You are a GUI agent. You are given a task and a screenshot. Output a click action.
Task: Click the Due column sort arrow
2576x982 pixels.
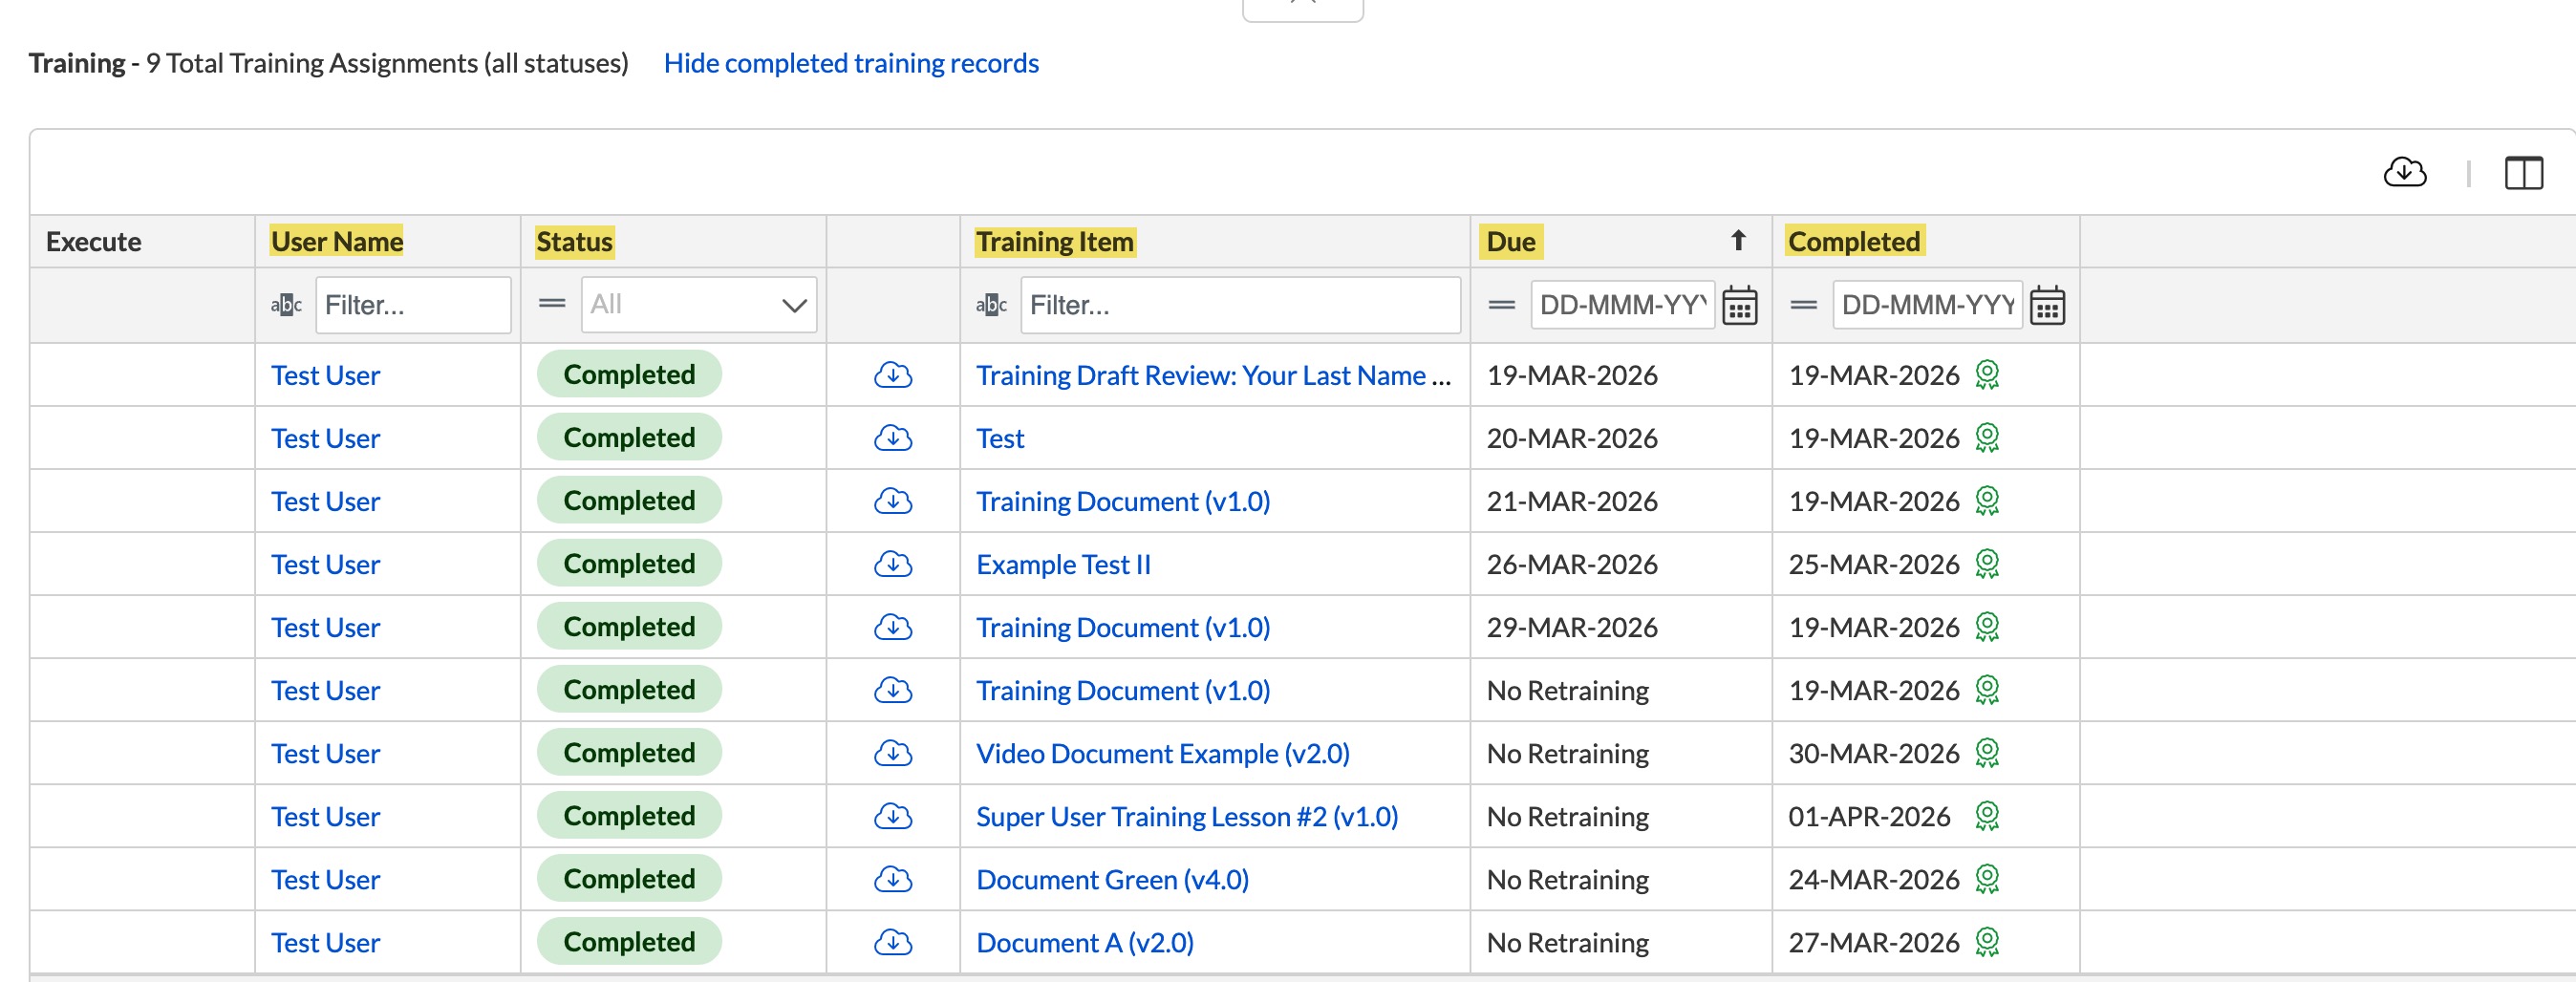tap(1738, 240)
